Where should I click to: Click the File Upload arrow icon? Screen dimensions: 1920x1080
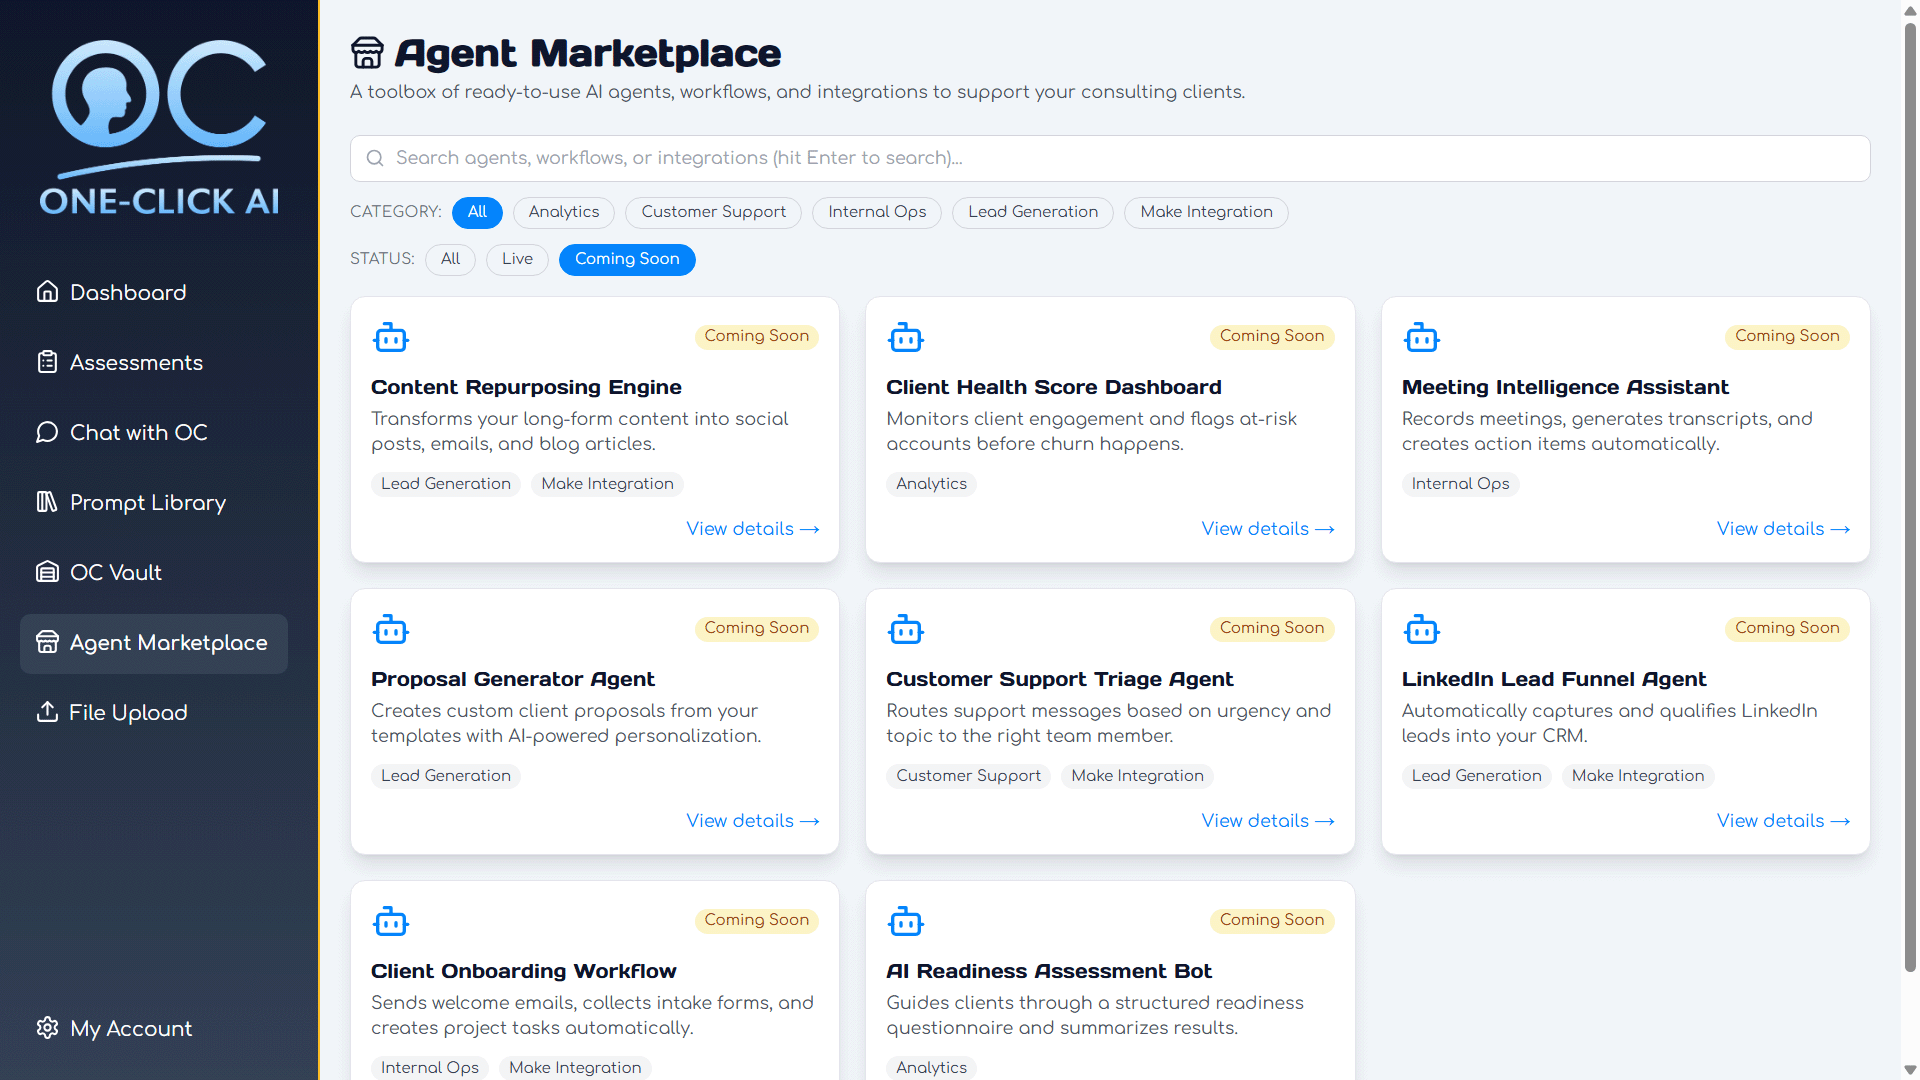[x=47, y=712]
